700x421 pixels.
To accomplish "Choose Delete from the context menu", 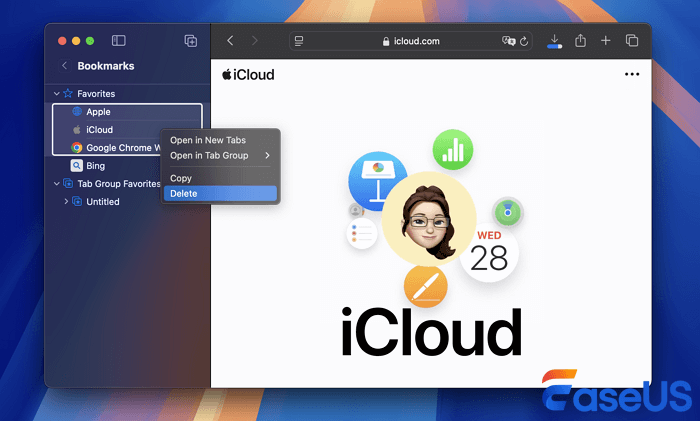I will 184,193.
